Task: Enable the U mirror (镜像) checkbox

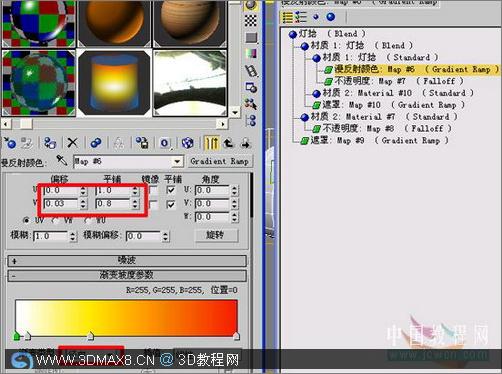Action: (x=154, y=190)
